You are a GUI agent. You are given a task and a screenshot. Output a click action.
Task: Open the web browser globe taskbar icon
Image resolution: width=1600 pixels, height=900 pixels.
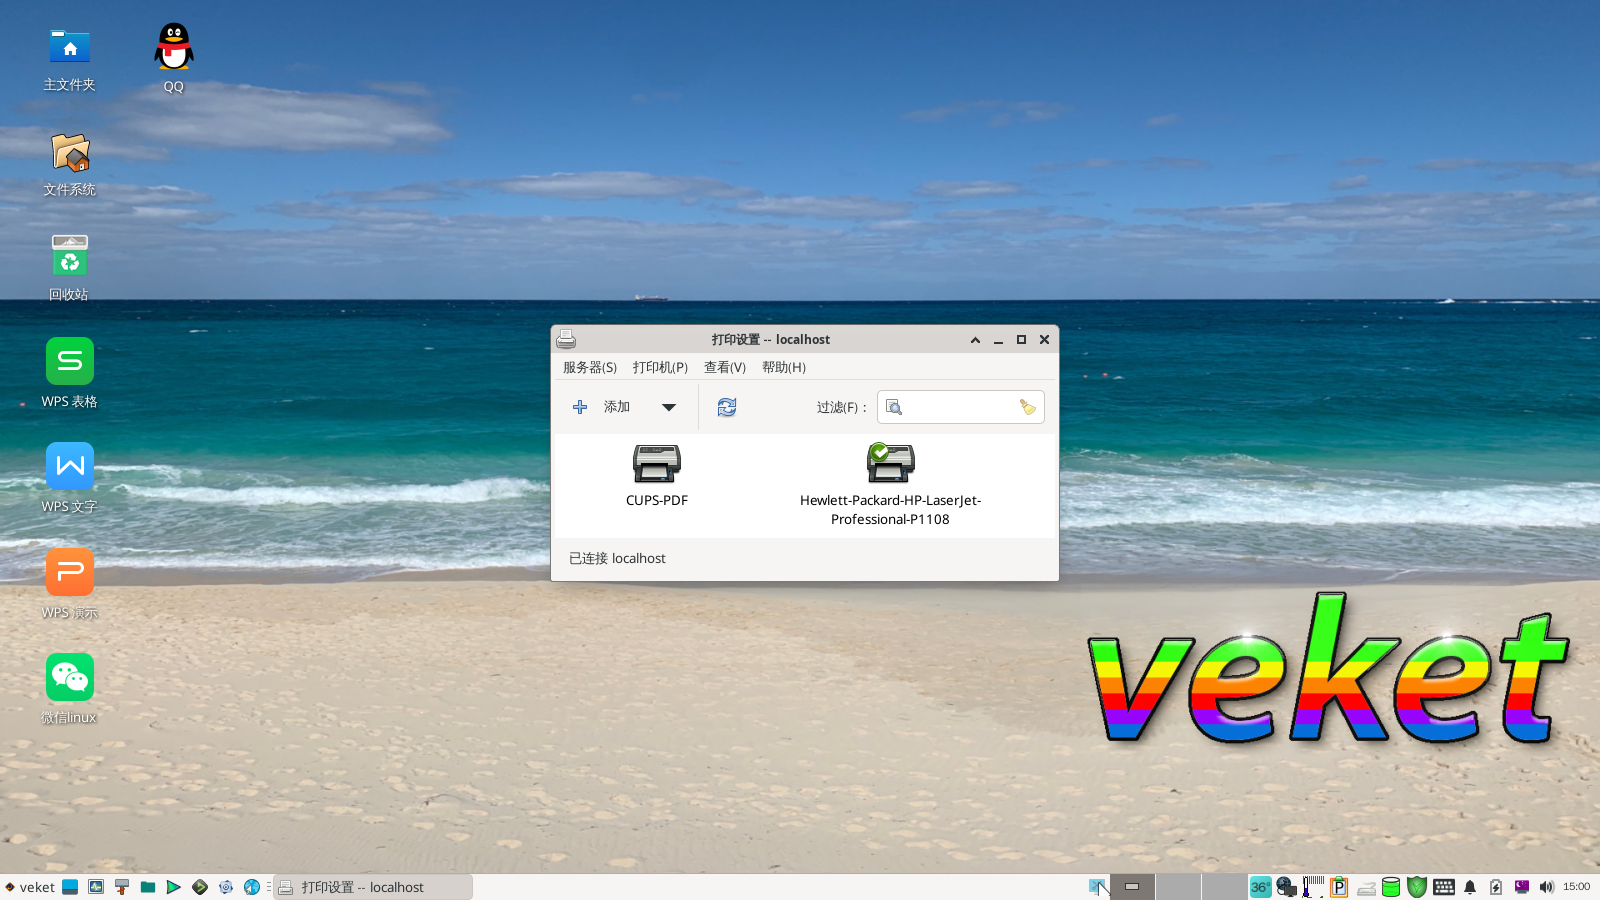(252, 887)
